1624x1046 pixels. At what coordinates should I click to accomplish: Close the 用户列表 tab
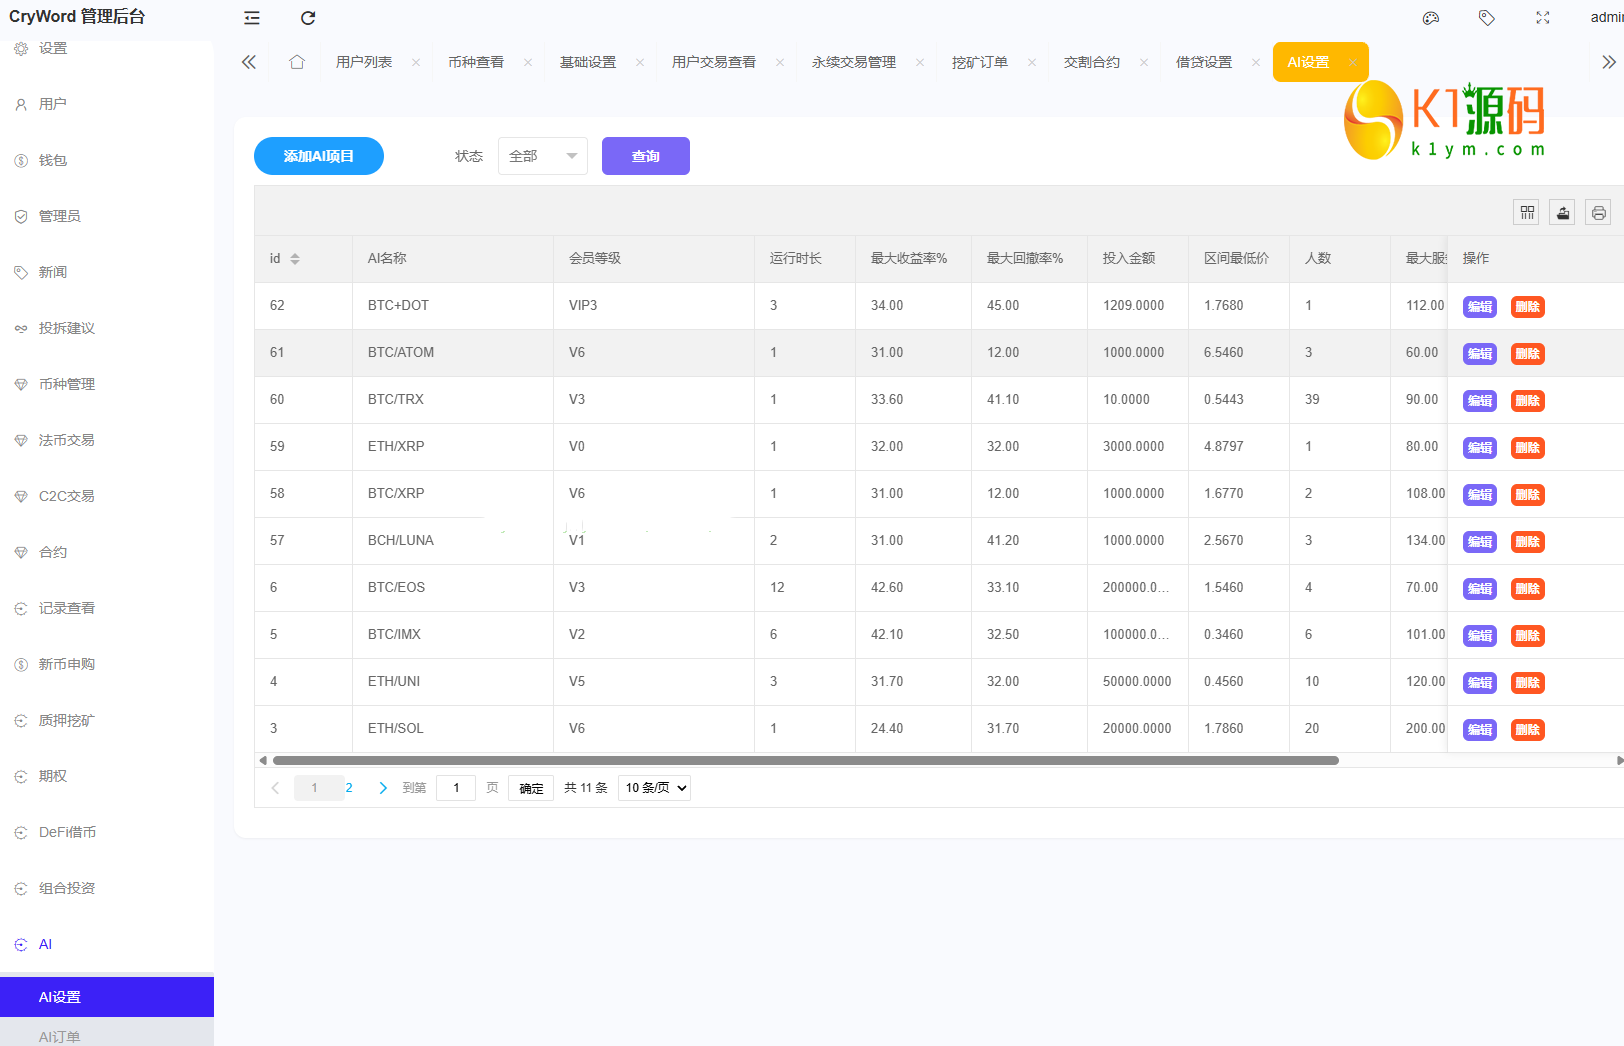point(416,62)
